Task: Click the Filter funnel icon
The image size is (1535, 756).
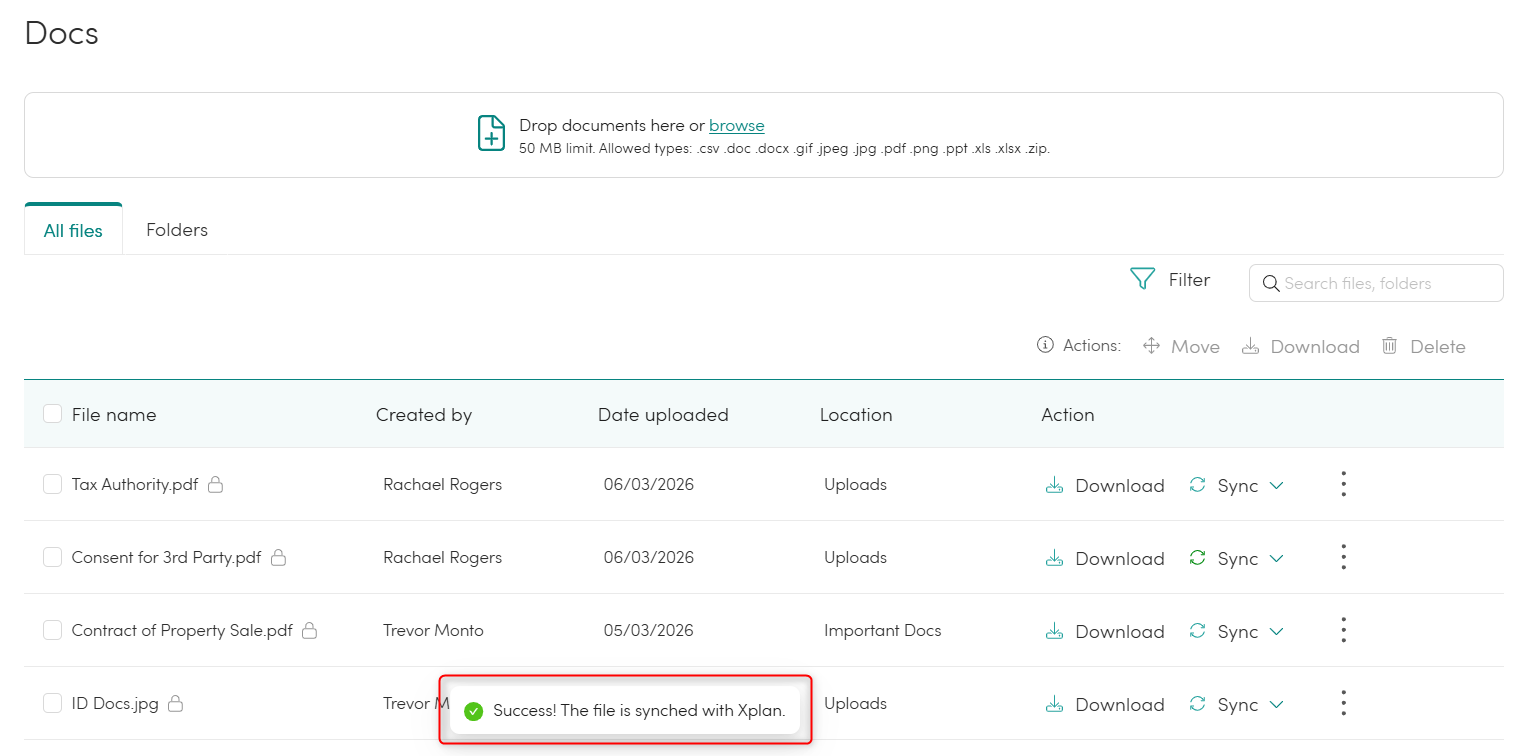Action: point(1142,279)
